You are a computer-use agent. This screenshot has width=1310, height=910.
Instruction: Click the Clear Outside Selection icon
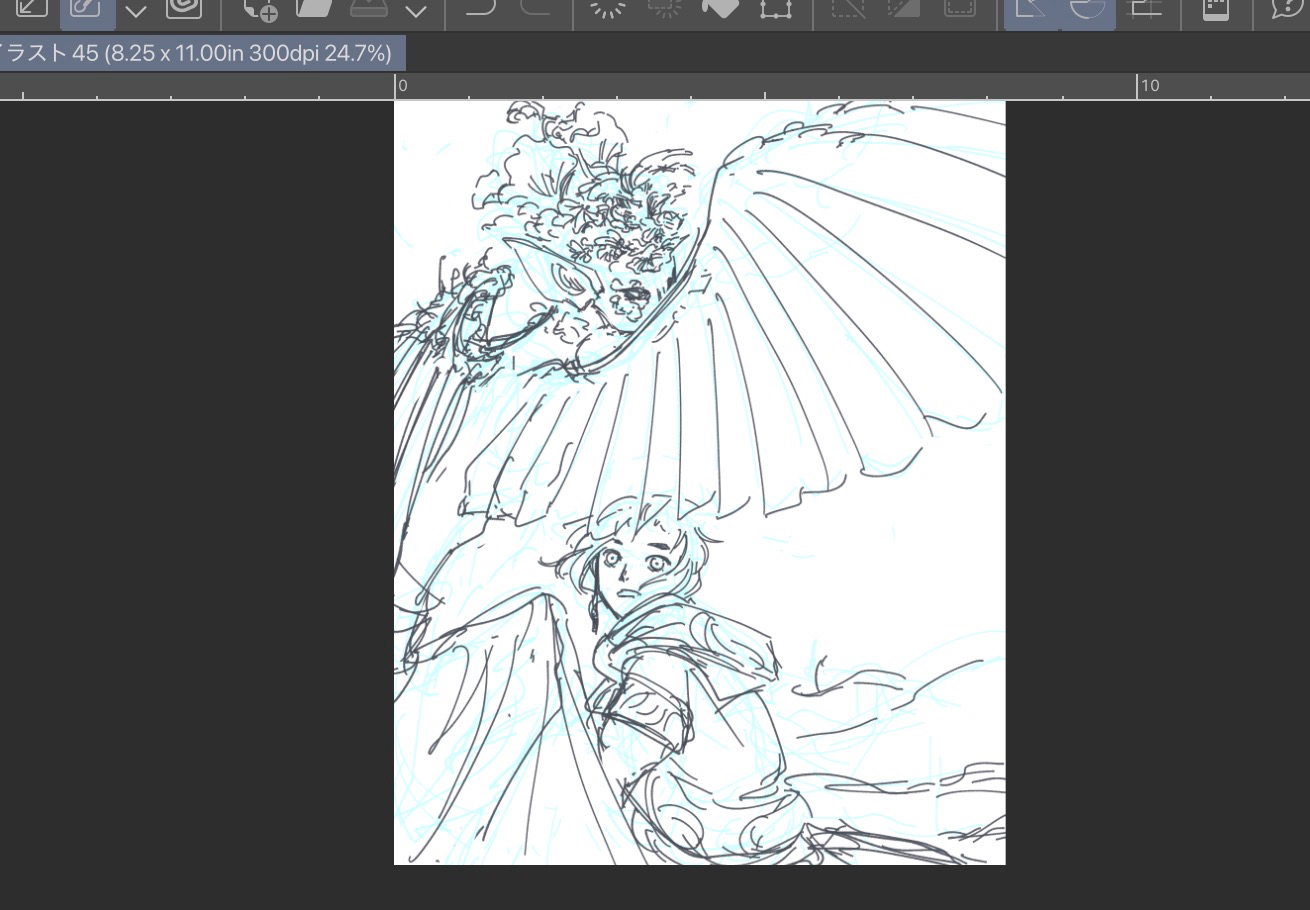pos(663,8)
